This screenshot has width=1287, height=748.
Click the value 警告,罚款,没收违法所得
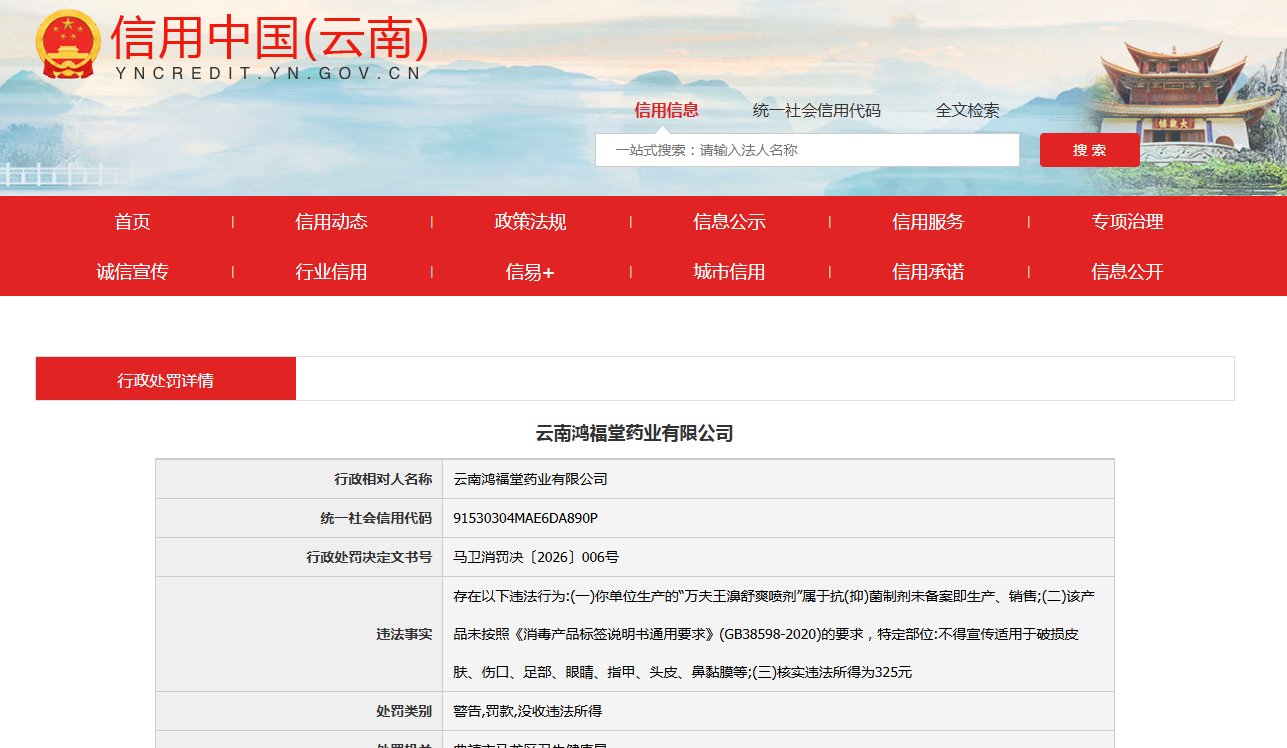tap(527, 711)
